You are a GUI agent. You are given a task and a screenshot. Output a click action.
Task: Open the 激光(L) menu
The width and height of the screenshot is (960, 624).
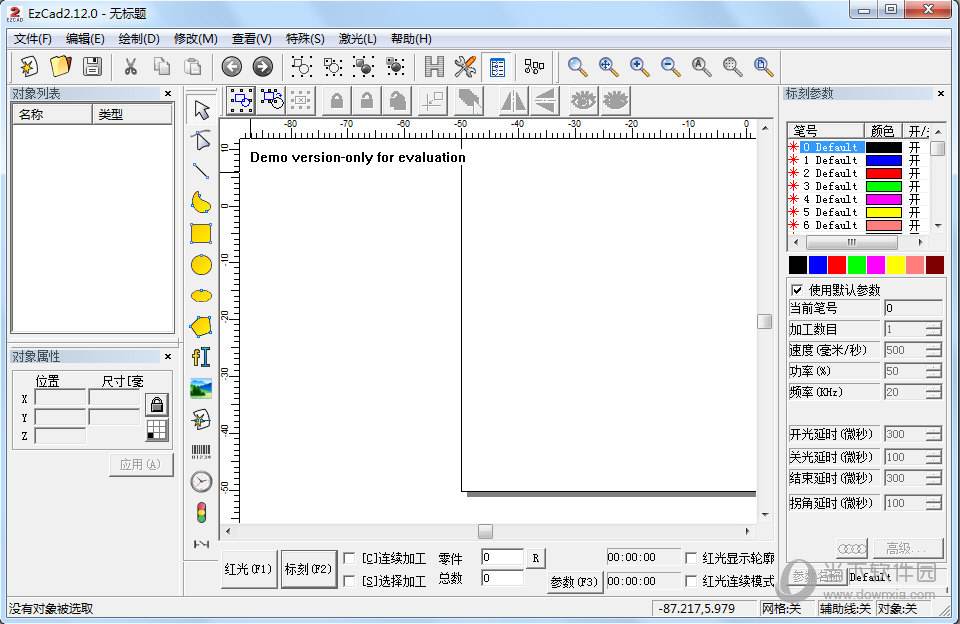[x=357, y=39]
